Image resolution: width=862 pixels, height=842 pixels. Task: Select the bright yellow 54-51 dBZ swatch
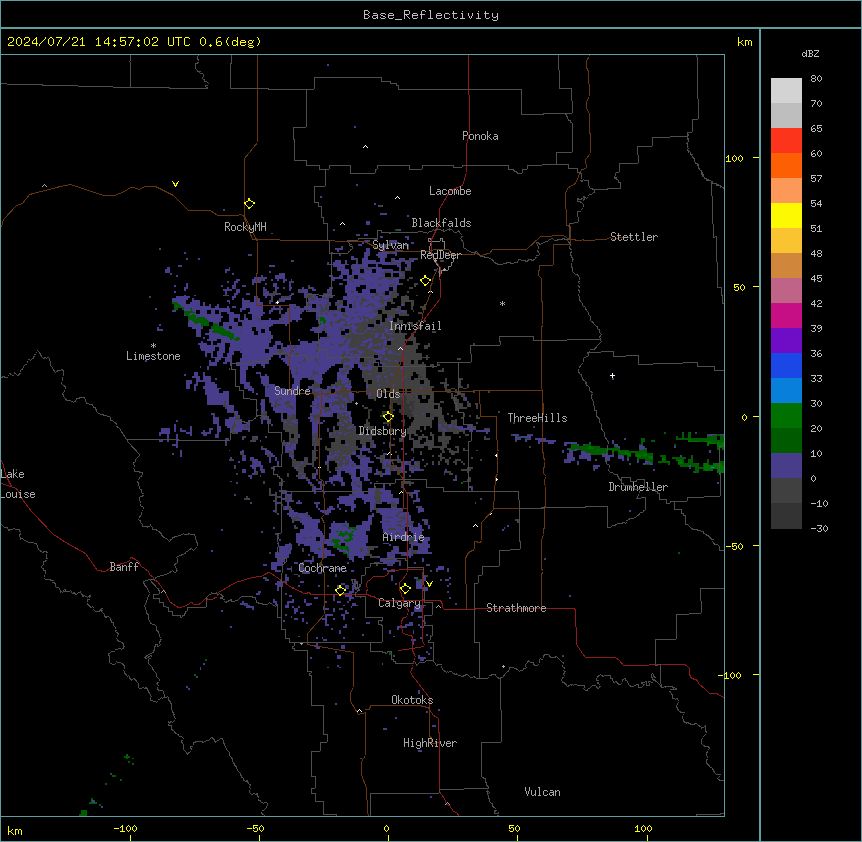tap(786, 215)
